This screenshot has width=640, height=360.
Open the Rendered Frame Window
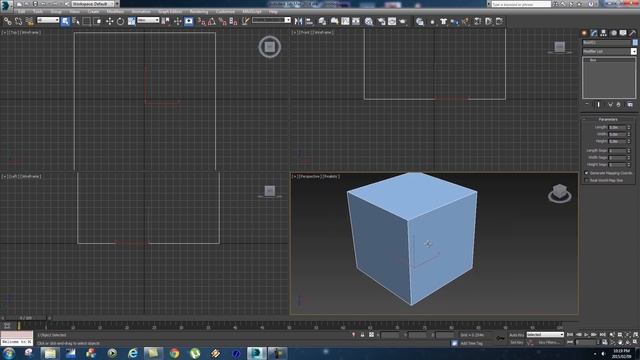pyautogui.click(x=392, y=21)
